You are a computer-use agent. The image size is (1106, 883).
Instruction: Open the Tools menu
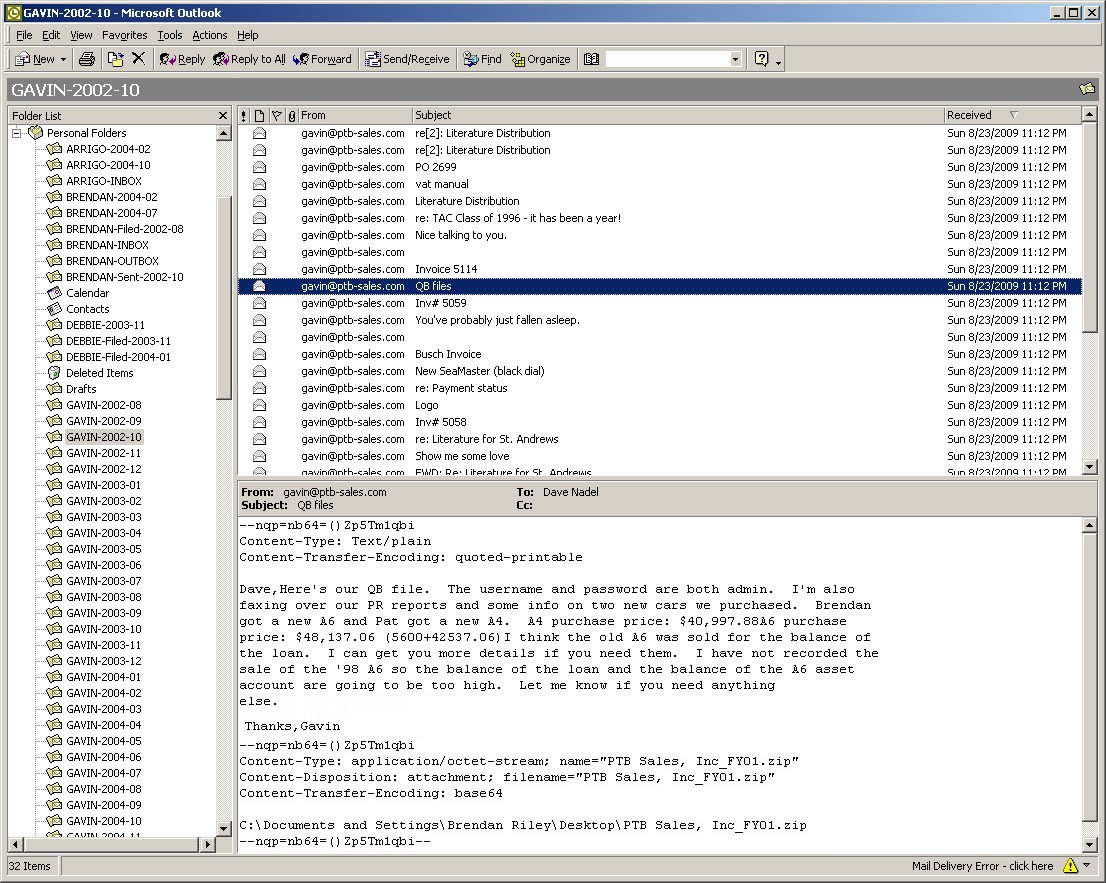click(x=170, y=35)
